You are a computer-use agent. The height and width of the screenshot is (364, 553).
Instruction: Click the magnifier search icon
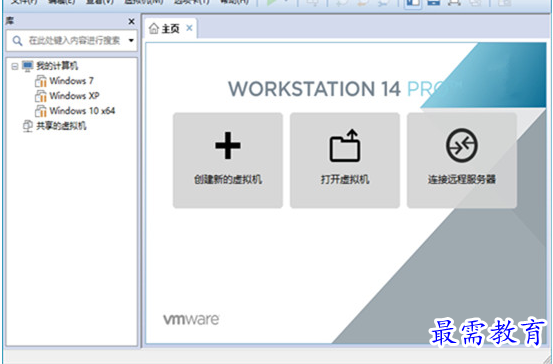point(17,41)
